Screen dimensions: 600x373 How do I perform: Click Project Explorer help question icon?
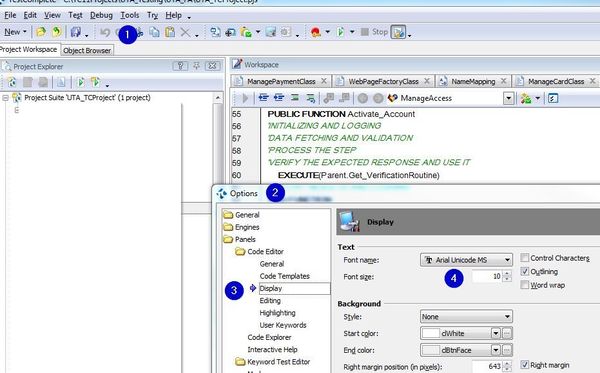pyautogui.click(x=180, y=66)
